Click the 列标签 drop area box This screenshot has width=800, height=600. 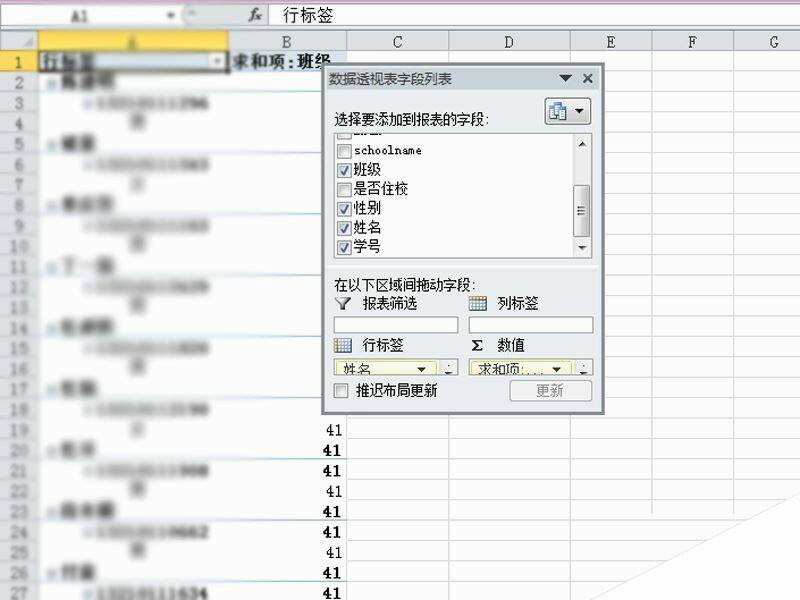[531, 325]
